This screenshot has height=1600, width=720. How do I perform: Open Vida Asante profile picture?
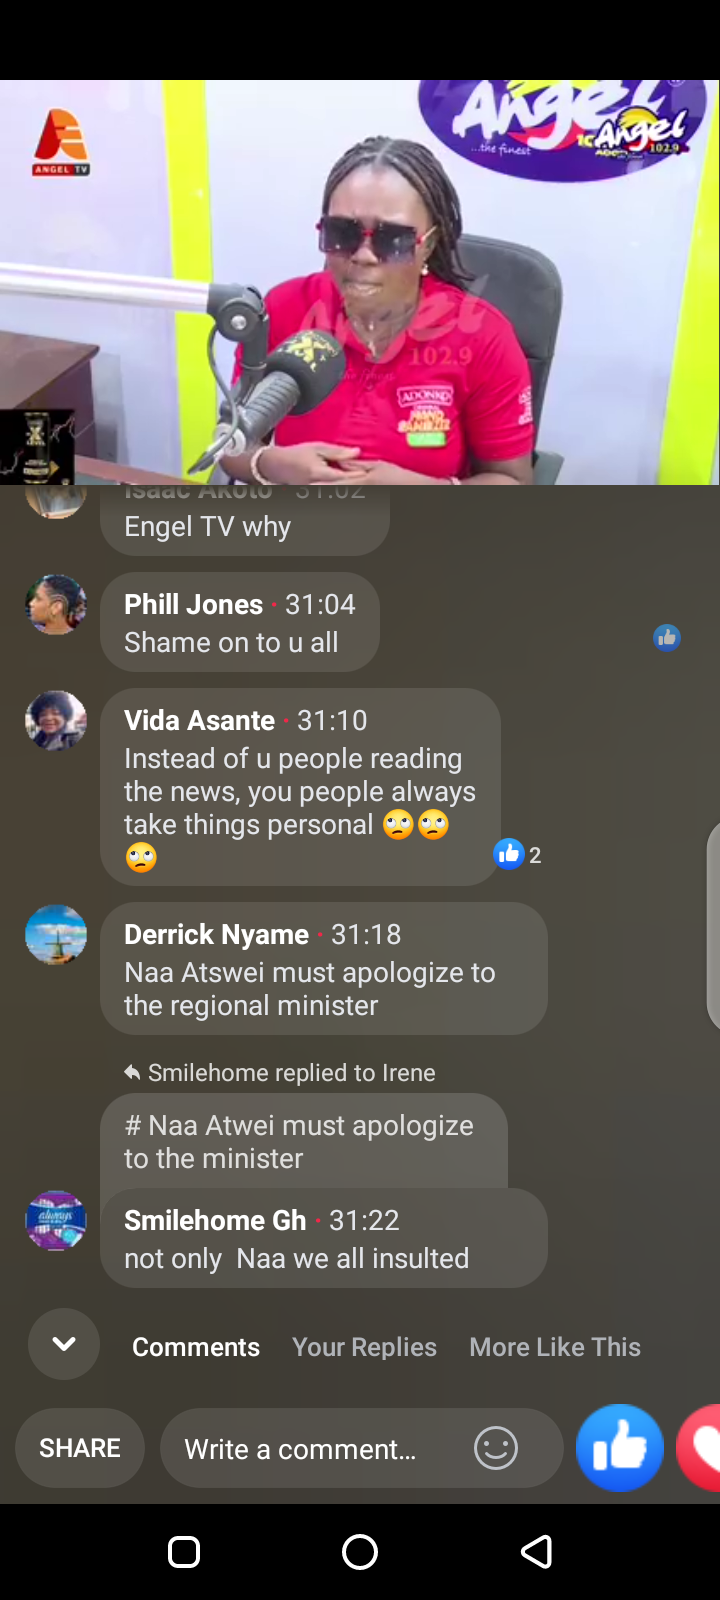pos(56,720)
